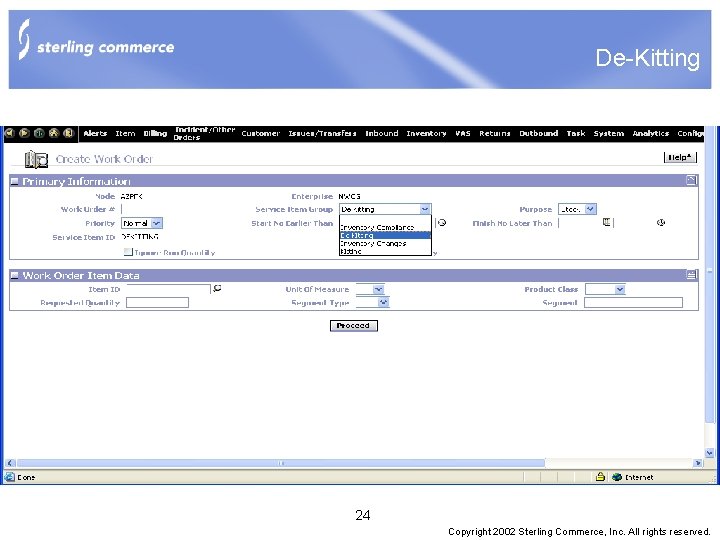Open the Config menu
This screenshot has height=540, width=720.
coord(690,133)
